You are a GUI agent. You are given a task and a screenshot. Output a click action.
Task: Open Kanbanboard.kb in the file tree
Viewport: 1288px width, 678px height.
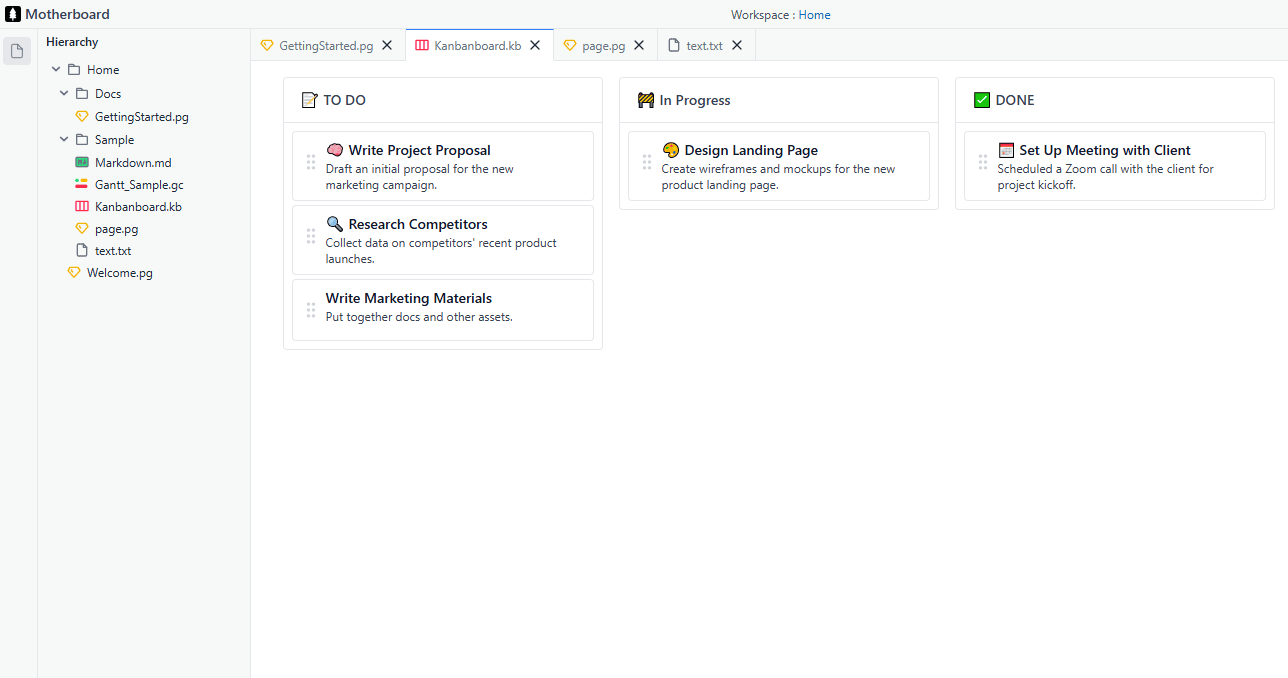click(138, 207)
